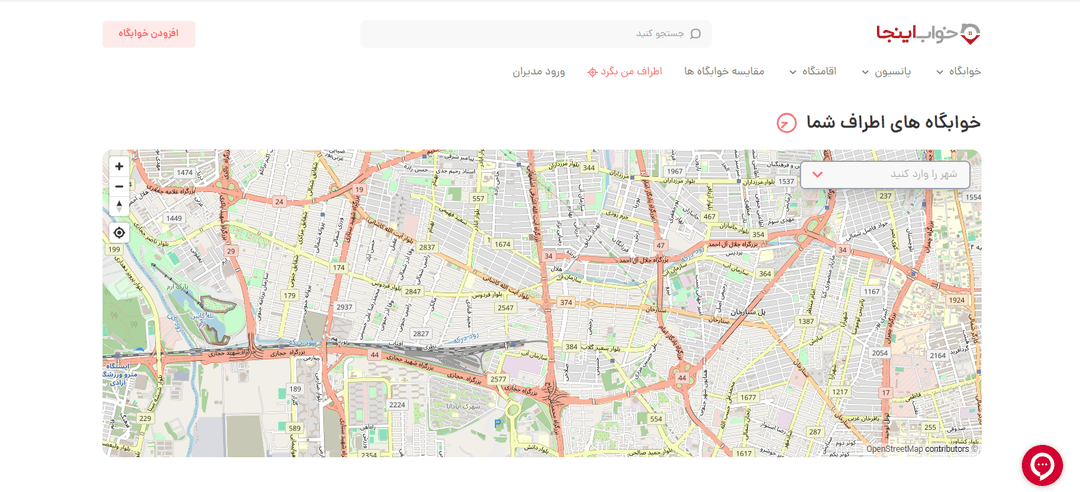Click the پل ستارخان label on the map

pos(754,313)
